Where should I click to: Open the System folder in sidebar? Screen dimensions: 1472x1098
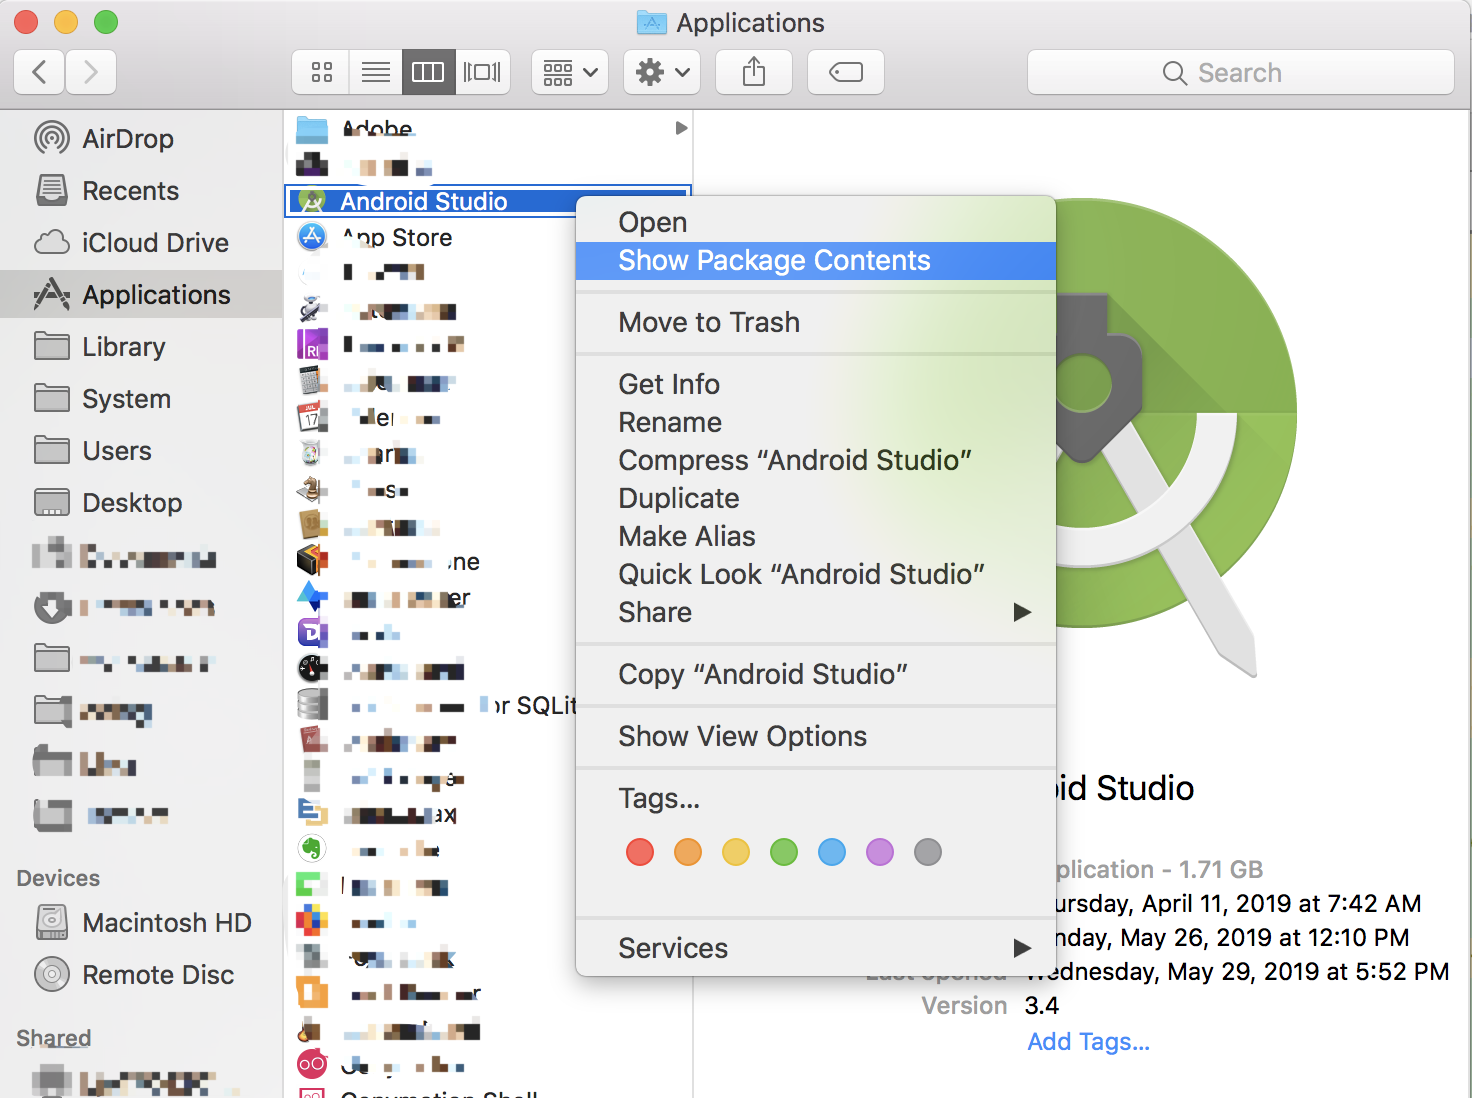point(141,398)
